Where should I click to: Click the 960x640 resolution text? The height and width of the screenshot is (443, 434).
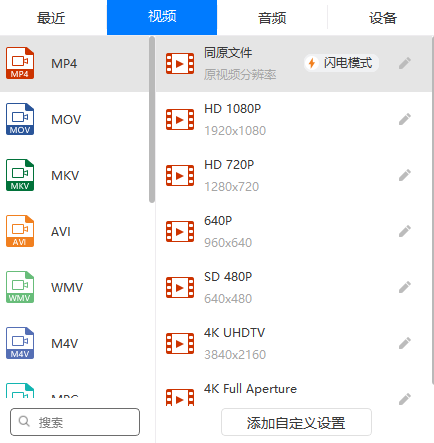coord(228,243)
